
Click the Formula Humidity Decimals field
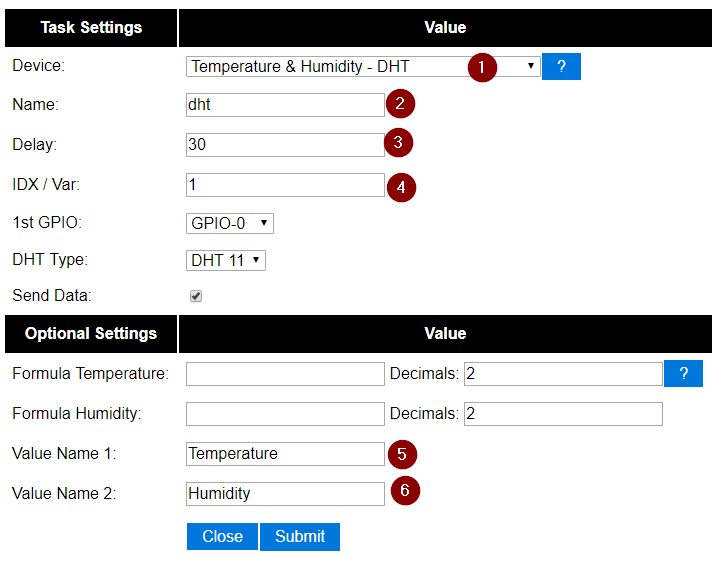(562, 414)
